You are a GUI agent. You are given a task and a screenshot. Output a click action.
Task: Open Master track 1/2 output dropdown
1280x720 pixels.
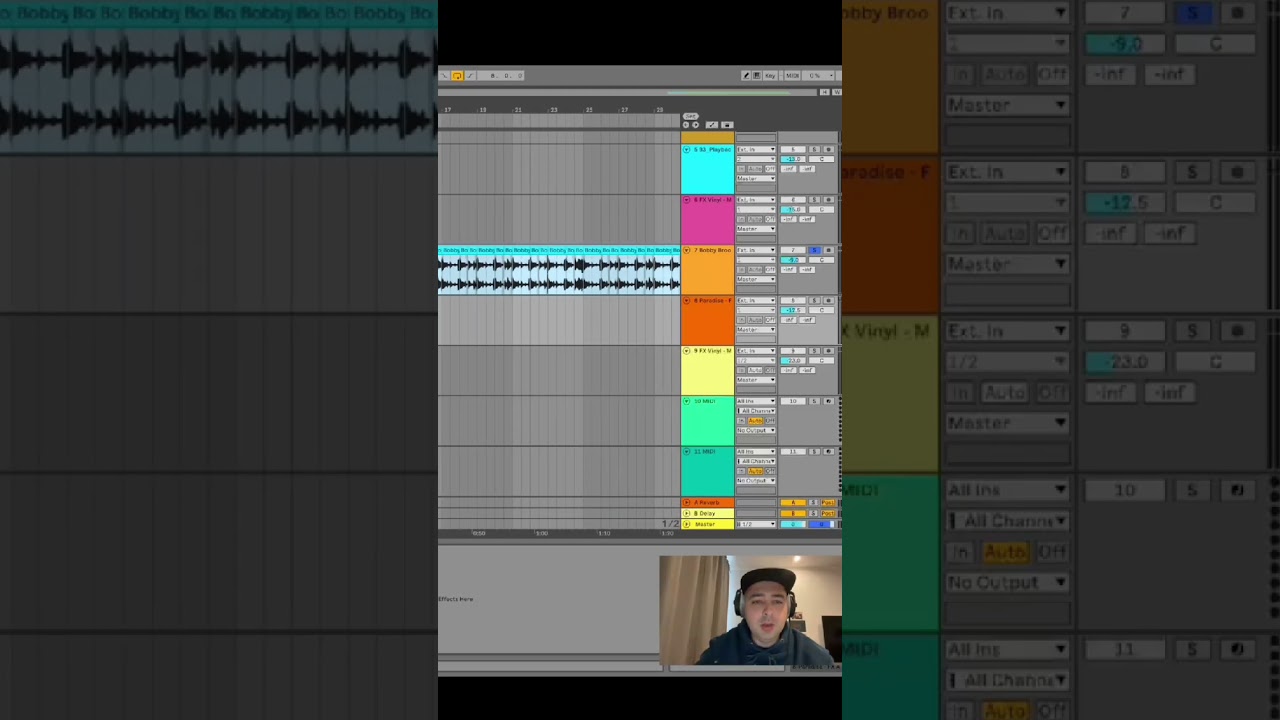[756, 524]
